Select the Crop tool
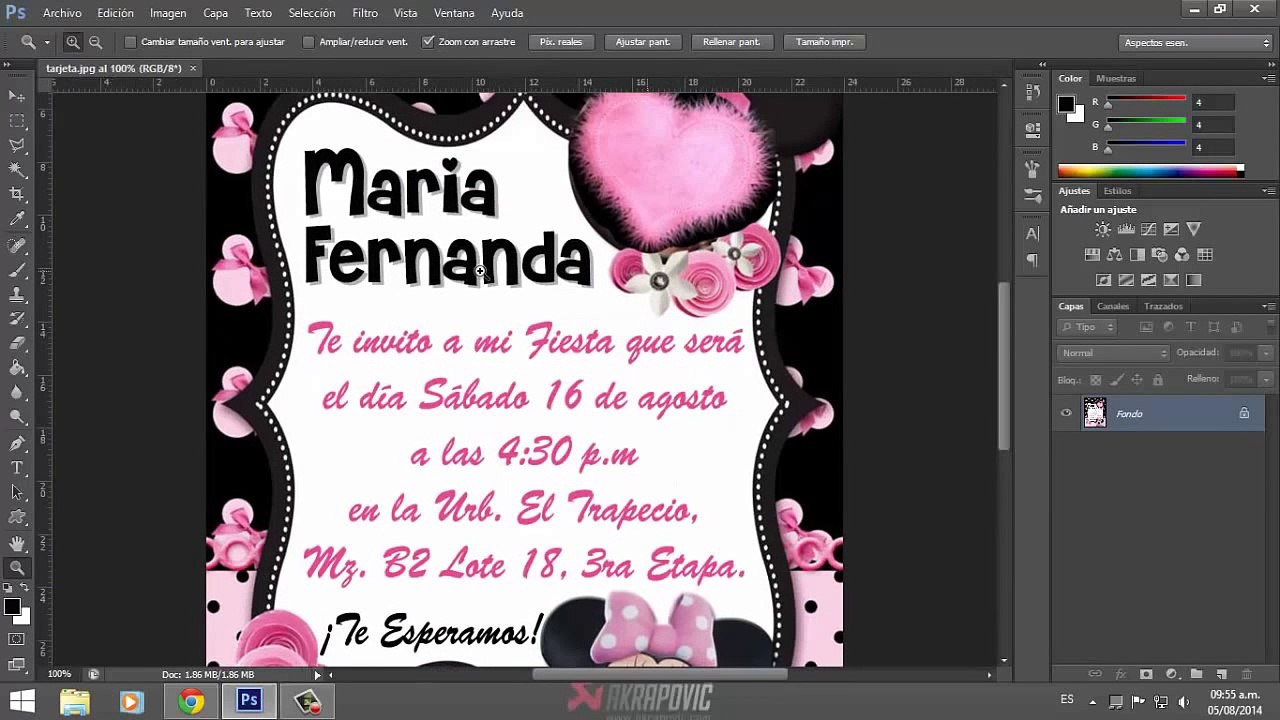 pyautogui.click(x=17, y=194)
